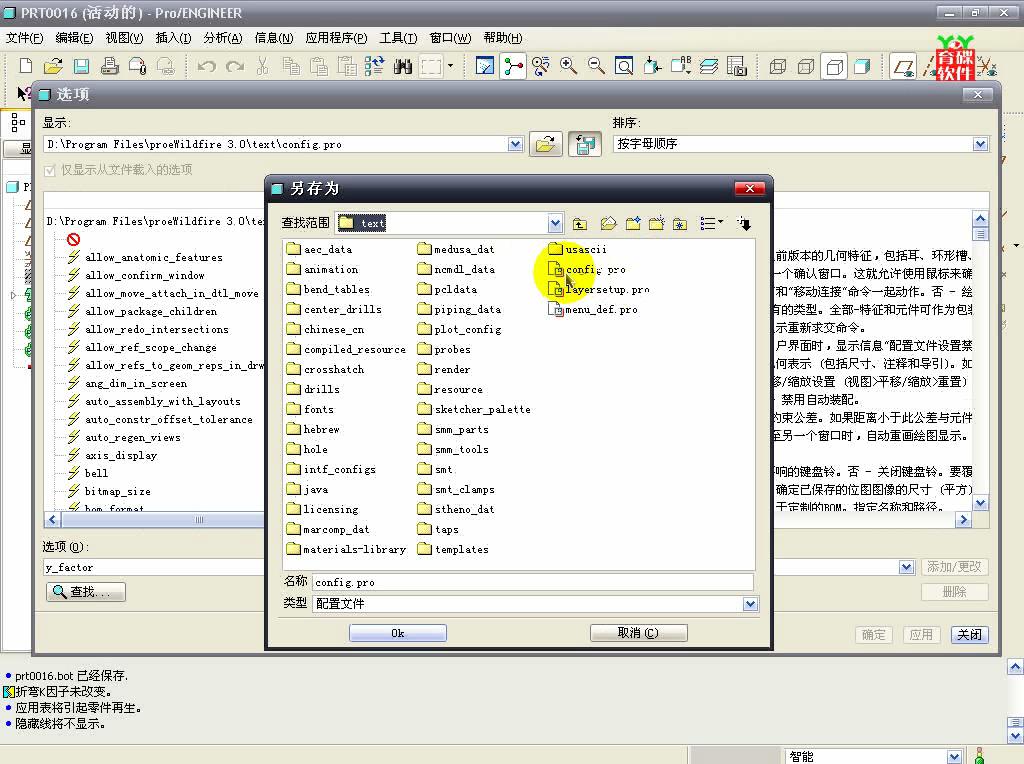The width and height of the screenshot is (1024, 764).
Task: Open the list view menu in Save As
Action: 711,224
